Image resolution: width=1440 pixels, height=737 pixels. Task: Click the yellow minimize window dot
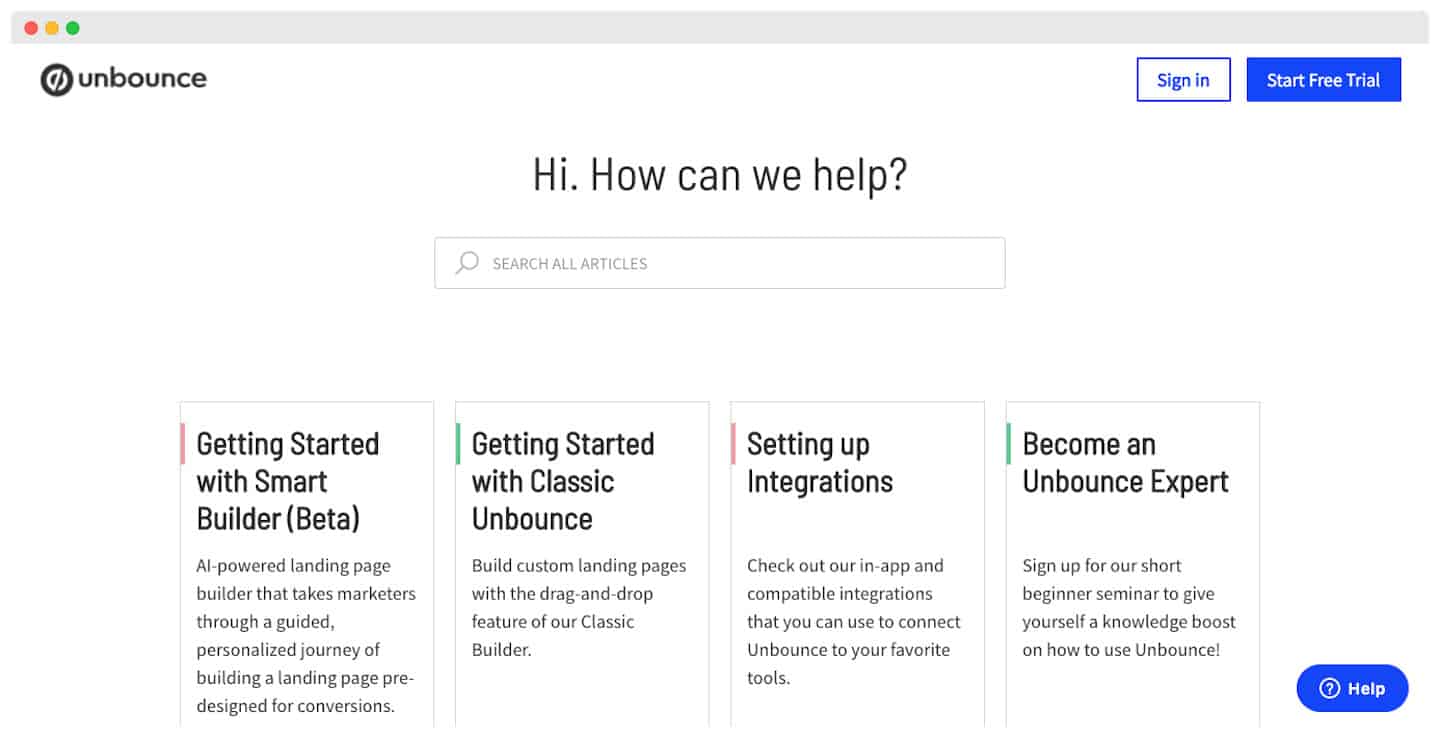click(52, 28)
